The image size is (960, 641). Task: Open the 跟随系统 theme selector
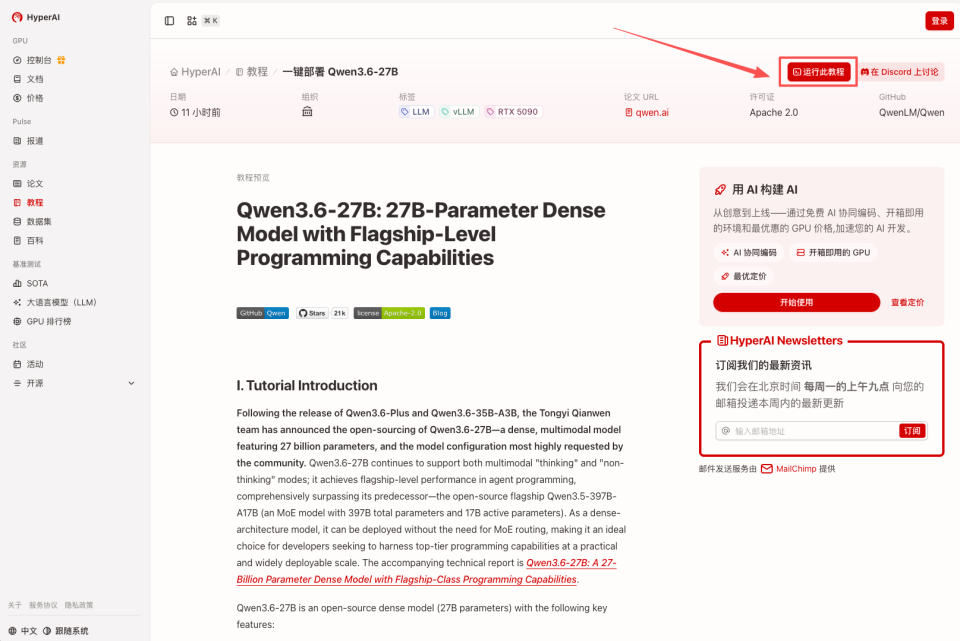(66, 631)
